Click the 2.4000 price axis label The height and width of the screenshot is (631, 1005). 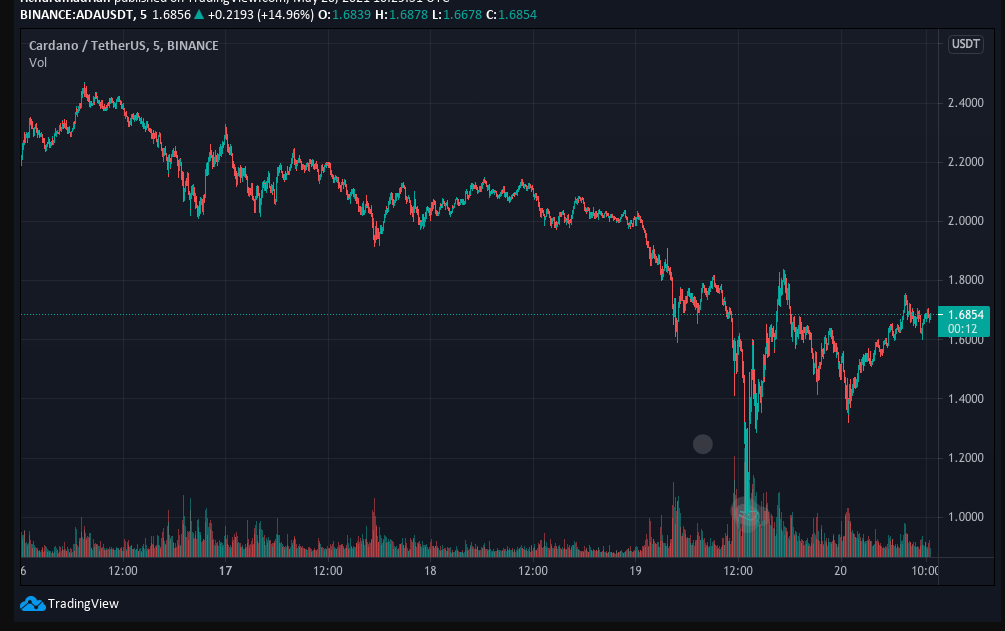pos(965,103)
